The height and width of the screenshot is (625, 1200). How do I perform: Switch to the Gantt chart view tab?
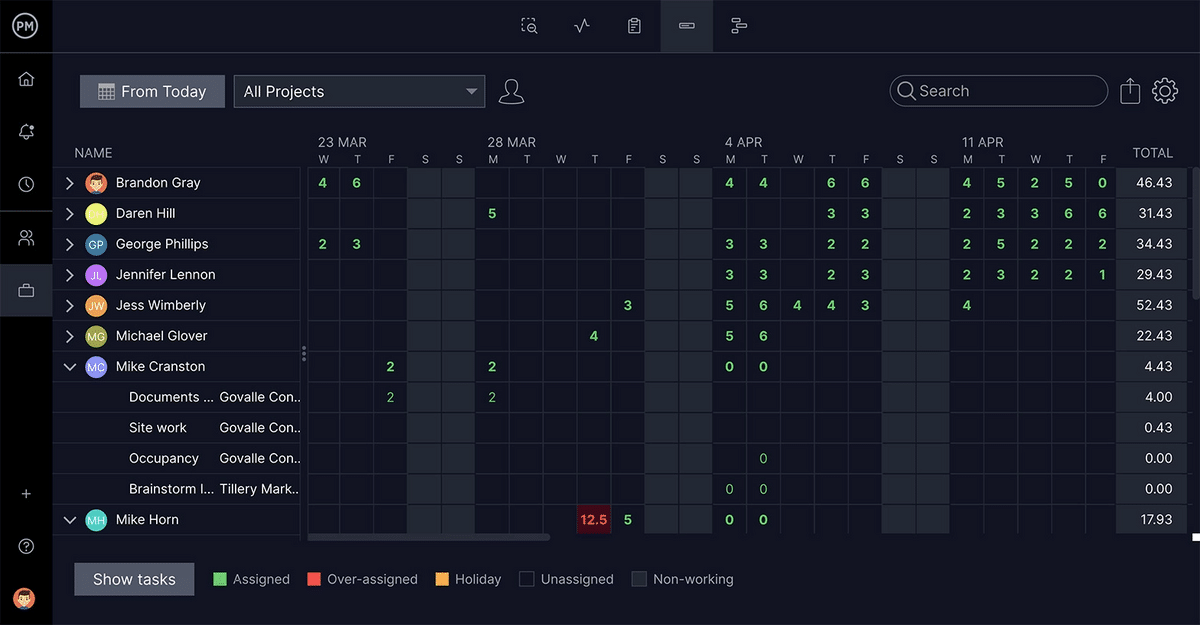pos(739,26)
